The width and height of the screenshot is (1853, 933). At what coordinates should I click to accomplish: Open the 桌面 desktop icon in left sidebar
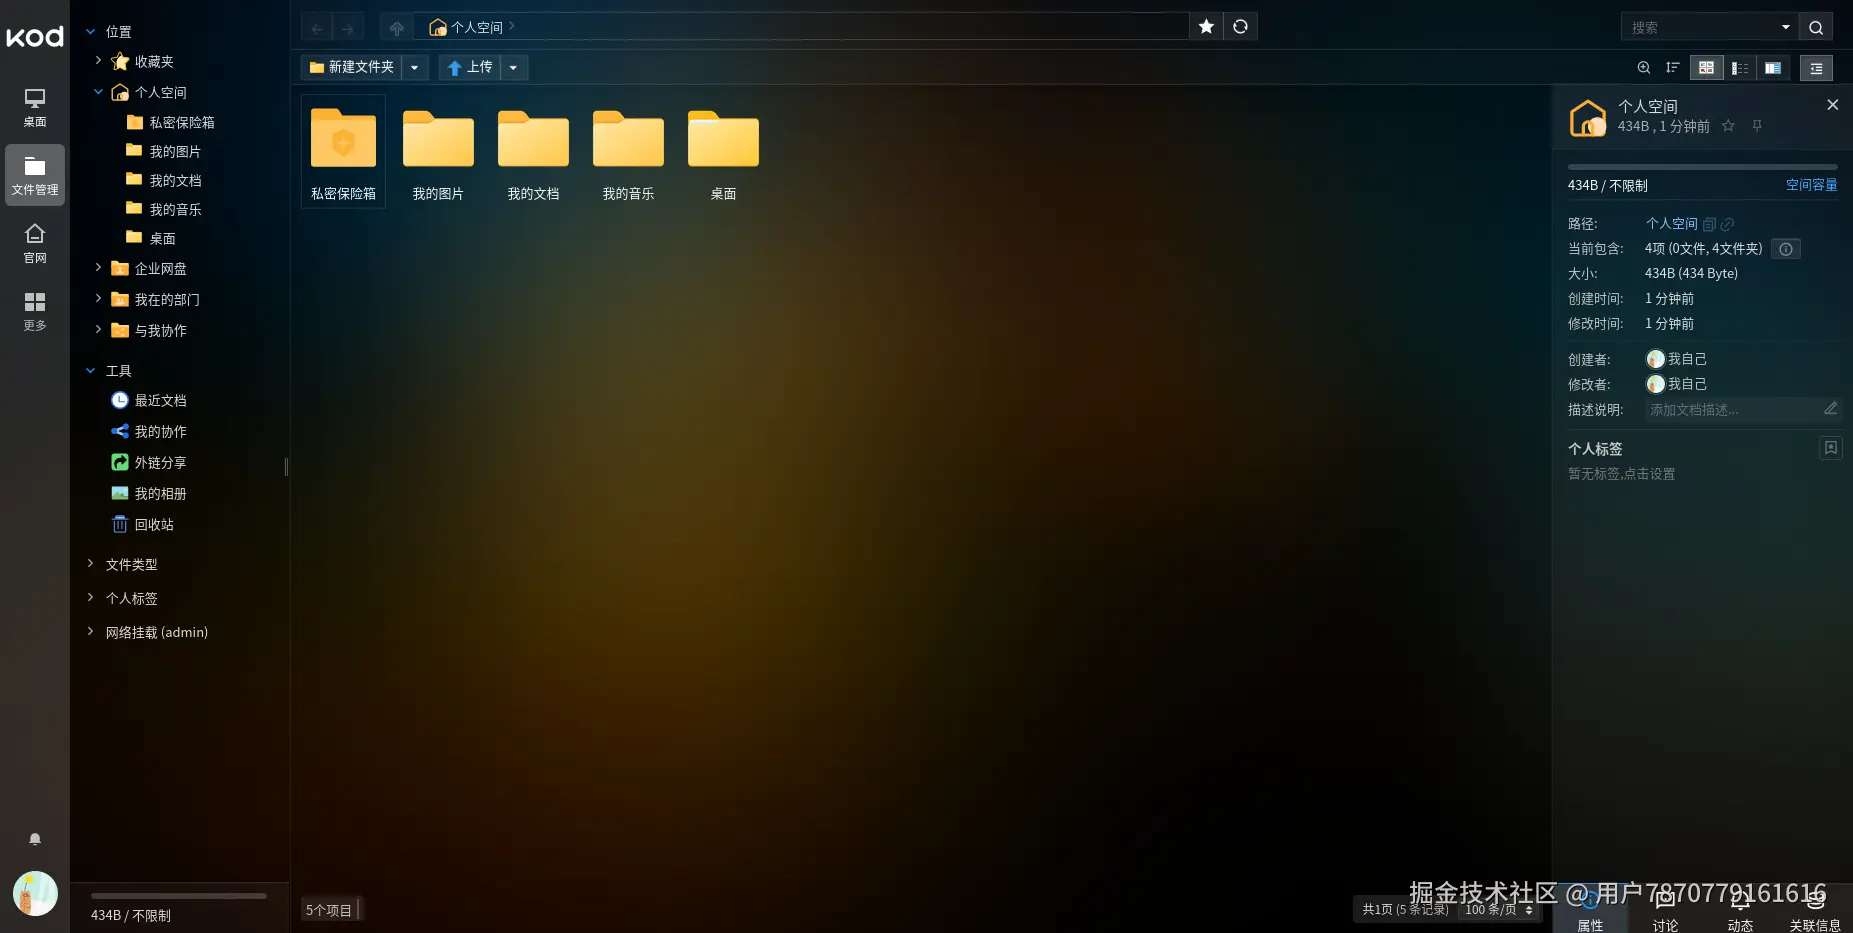coord(35,107)
